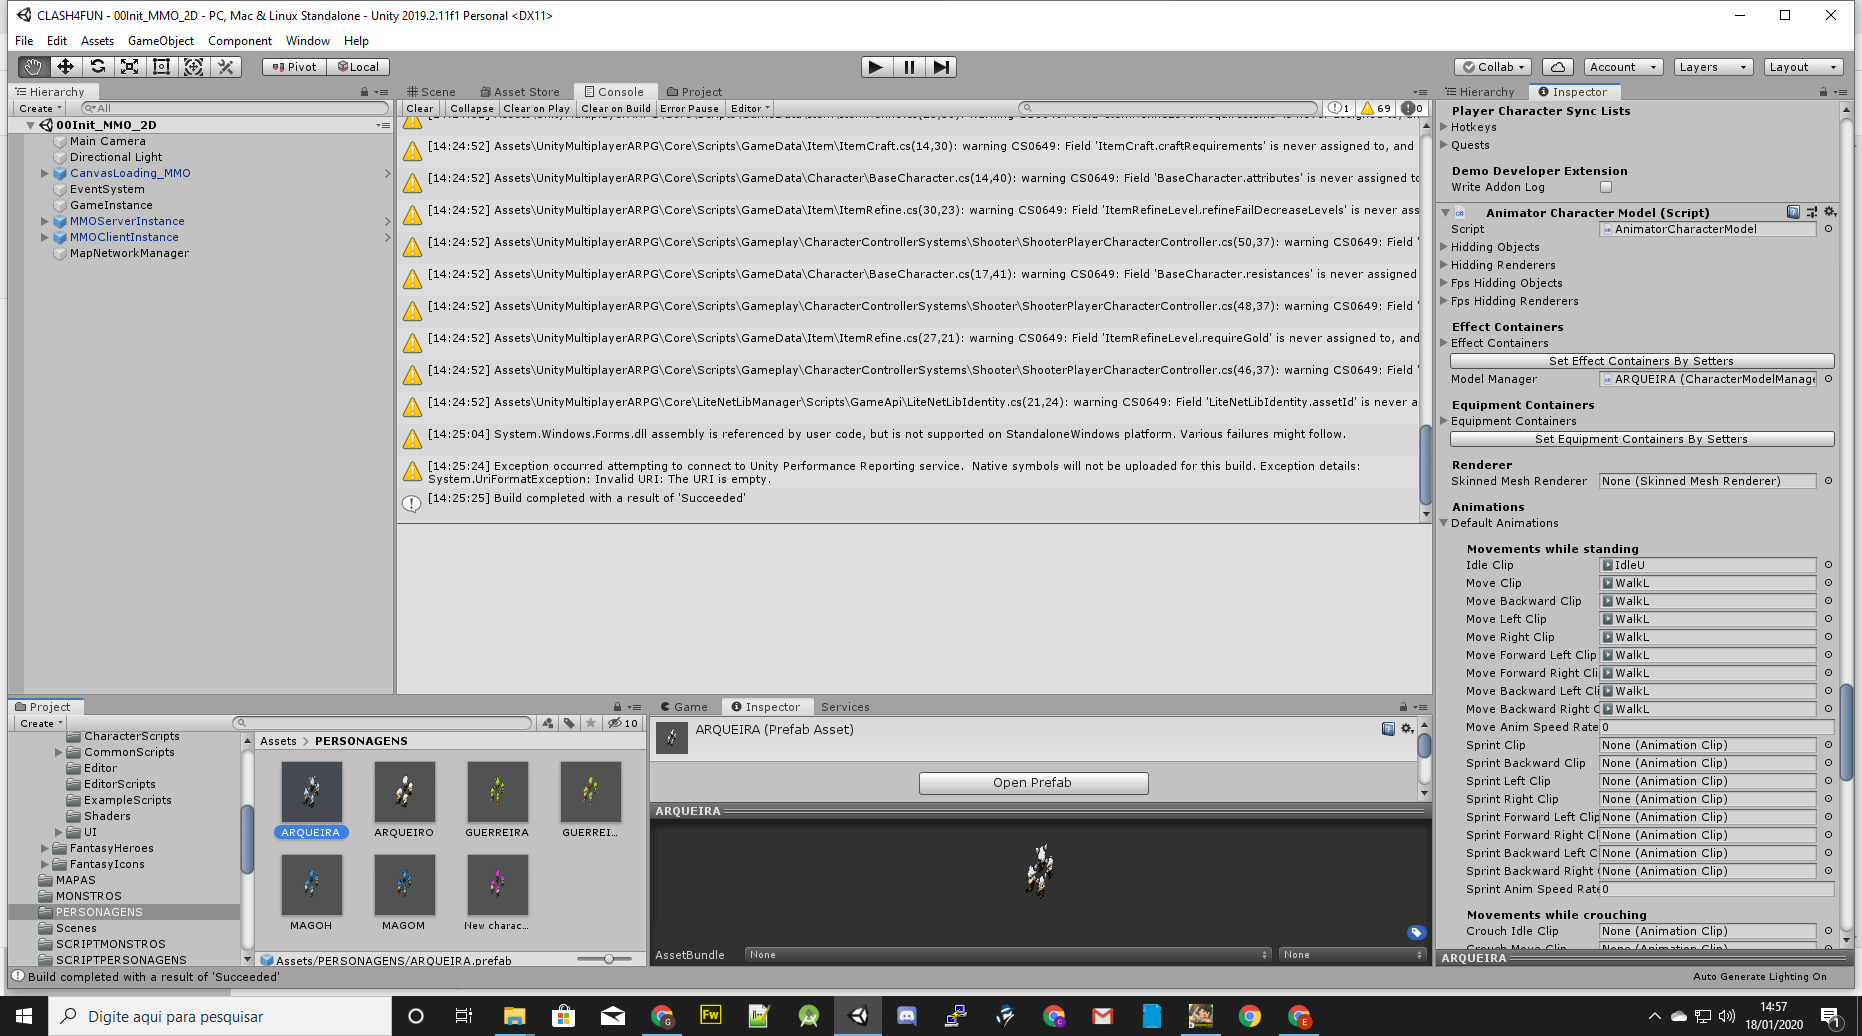Click the lock icon on the Hierarchy panel

(364, 91)
